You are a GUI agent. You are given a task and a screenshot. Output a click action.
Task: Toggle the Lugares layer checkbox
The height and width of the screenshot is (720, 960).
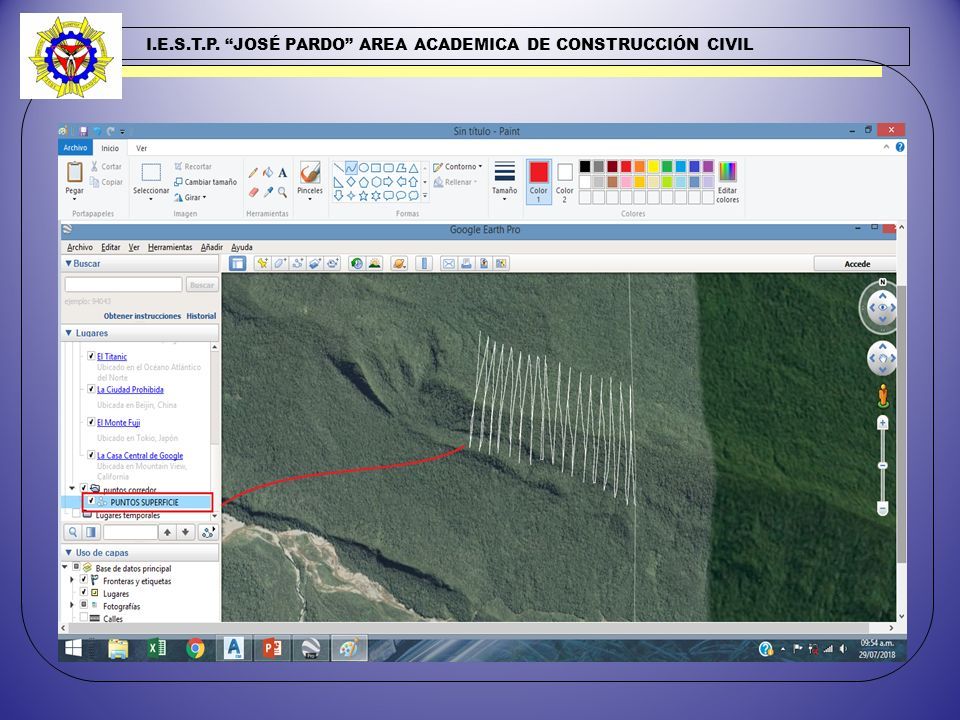84,593
